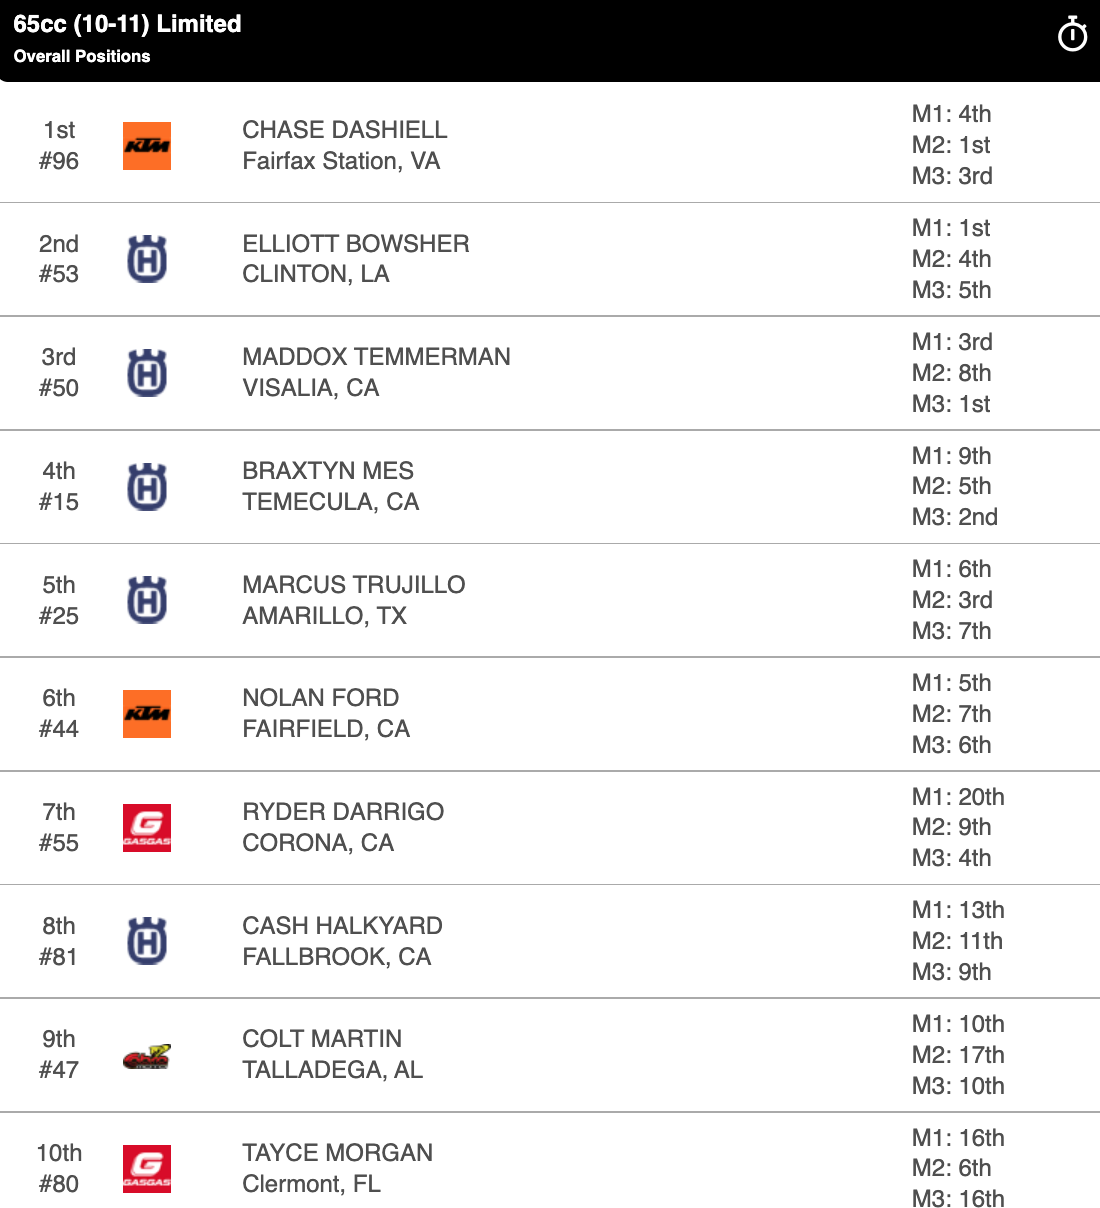Screen dimensions: 1100x1208
Task: Click the Husqvarna logo next to Braxtyn Mes
Action: 147,487
